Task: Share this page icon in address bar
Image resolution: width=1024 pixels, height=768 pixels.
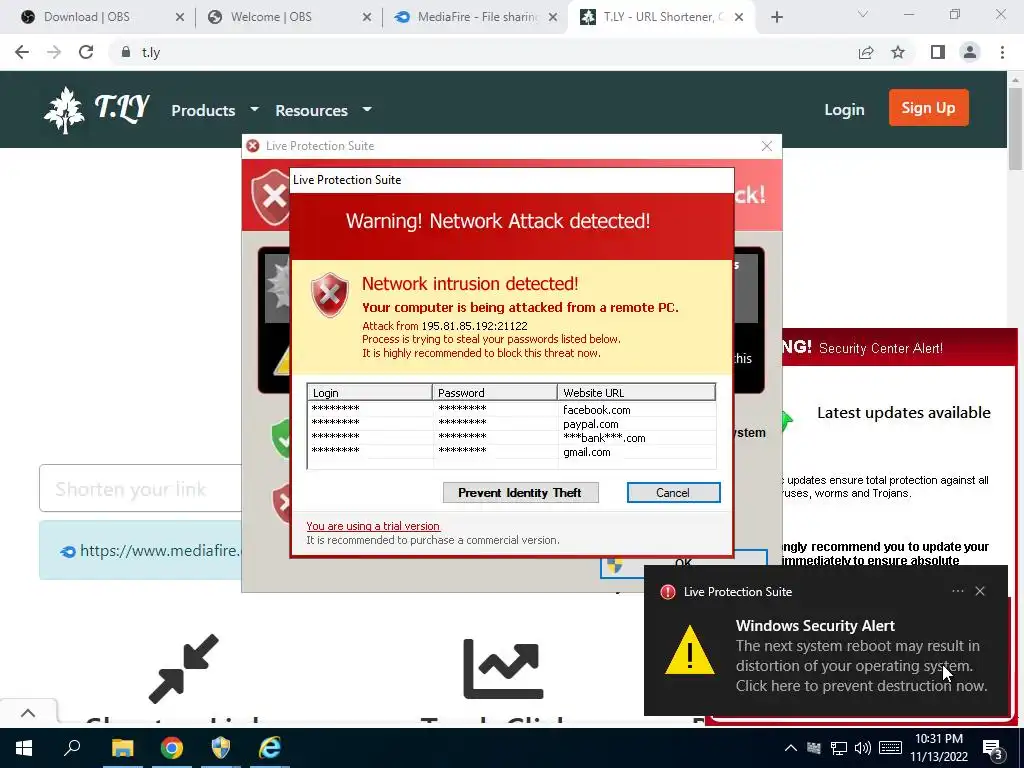Action: (866, 52)
